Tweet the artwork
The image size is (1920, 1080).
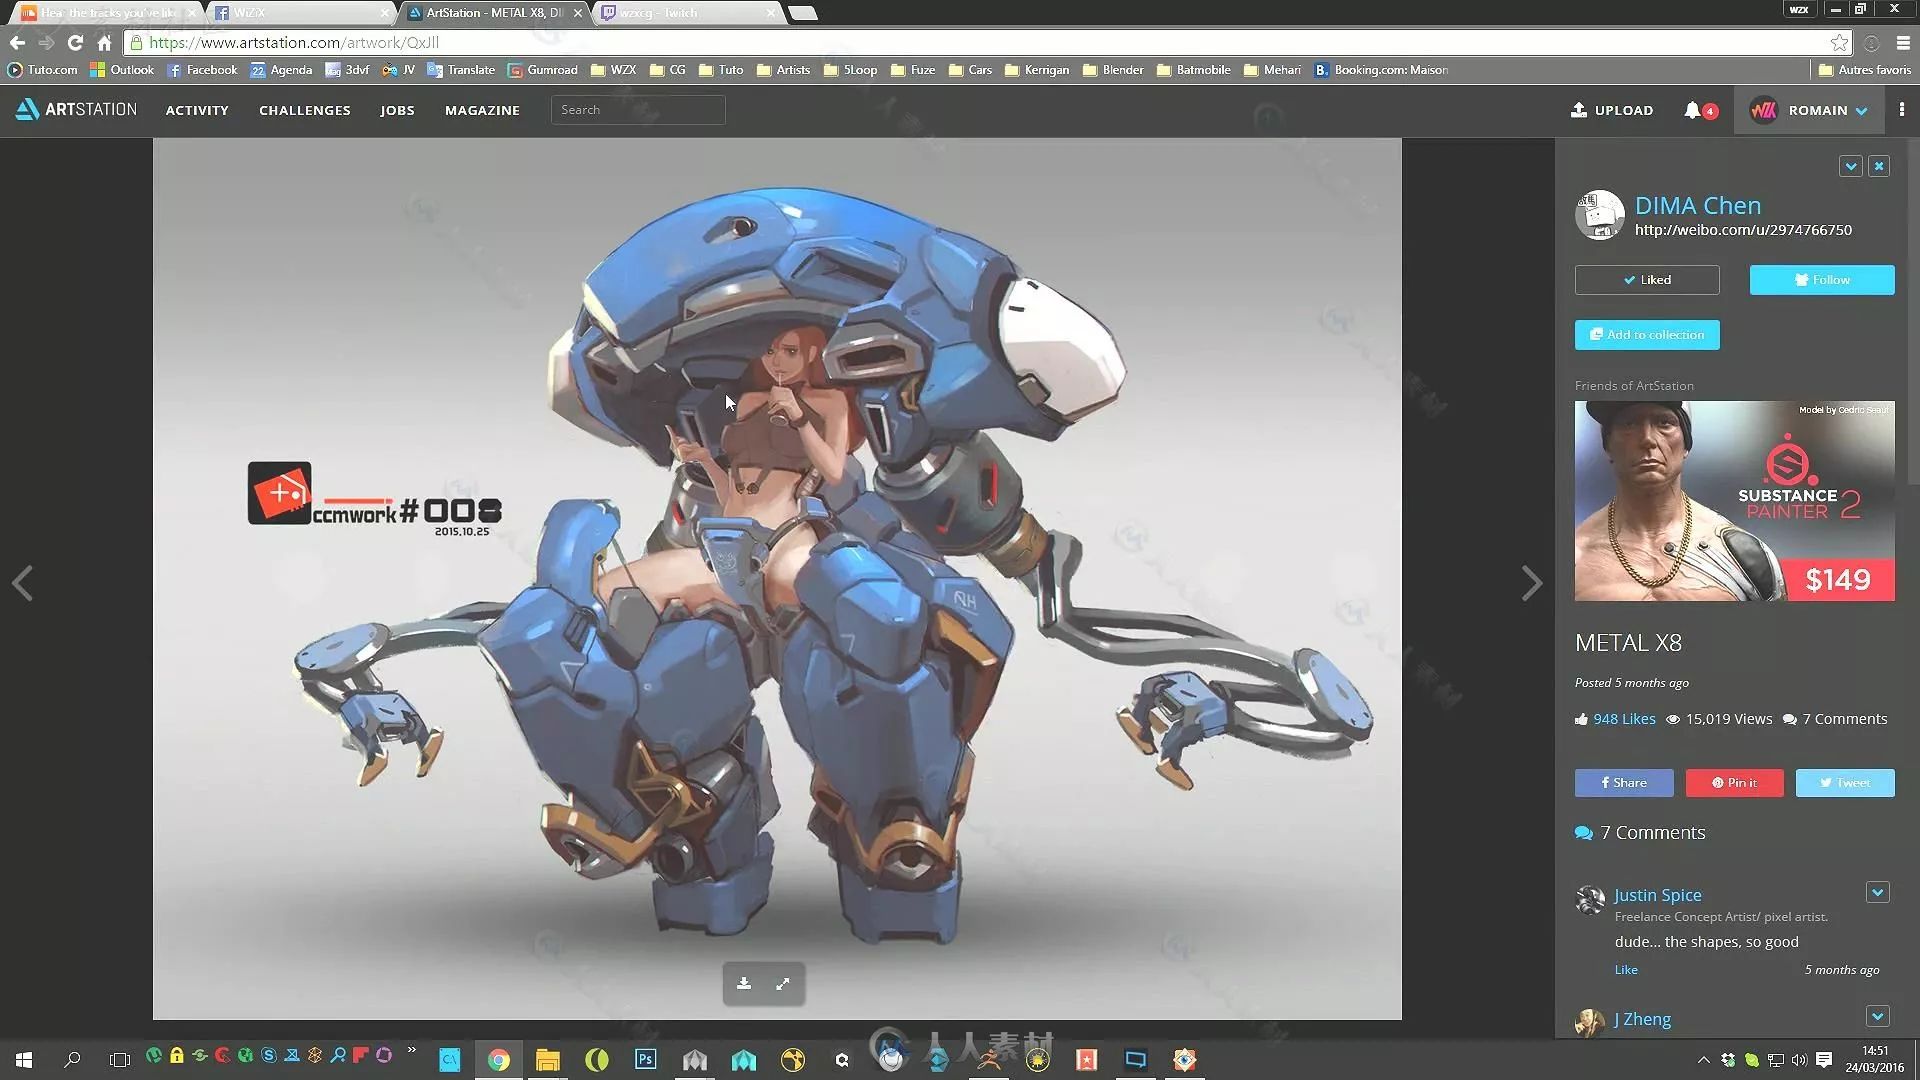pos(1845,783)
